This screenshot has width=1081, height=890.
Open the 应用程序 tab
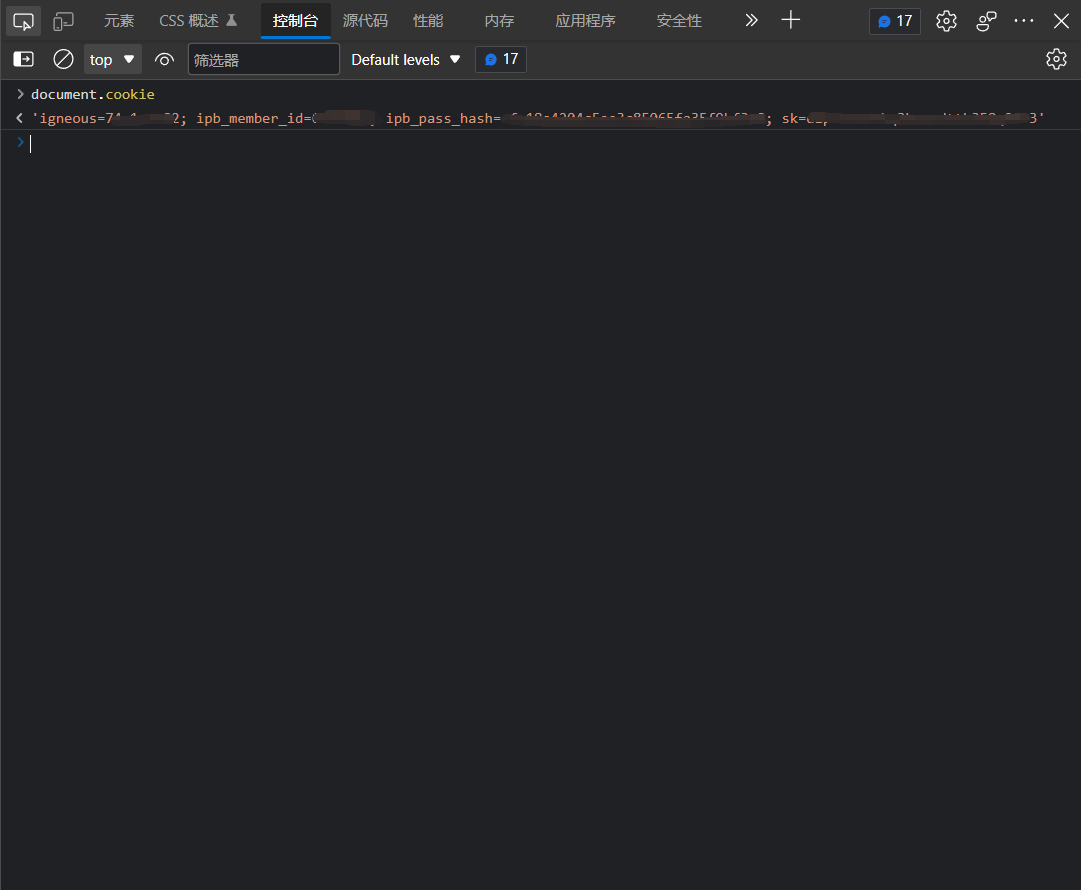coord(585,21)
